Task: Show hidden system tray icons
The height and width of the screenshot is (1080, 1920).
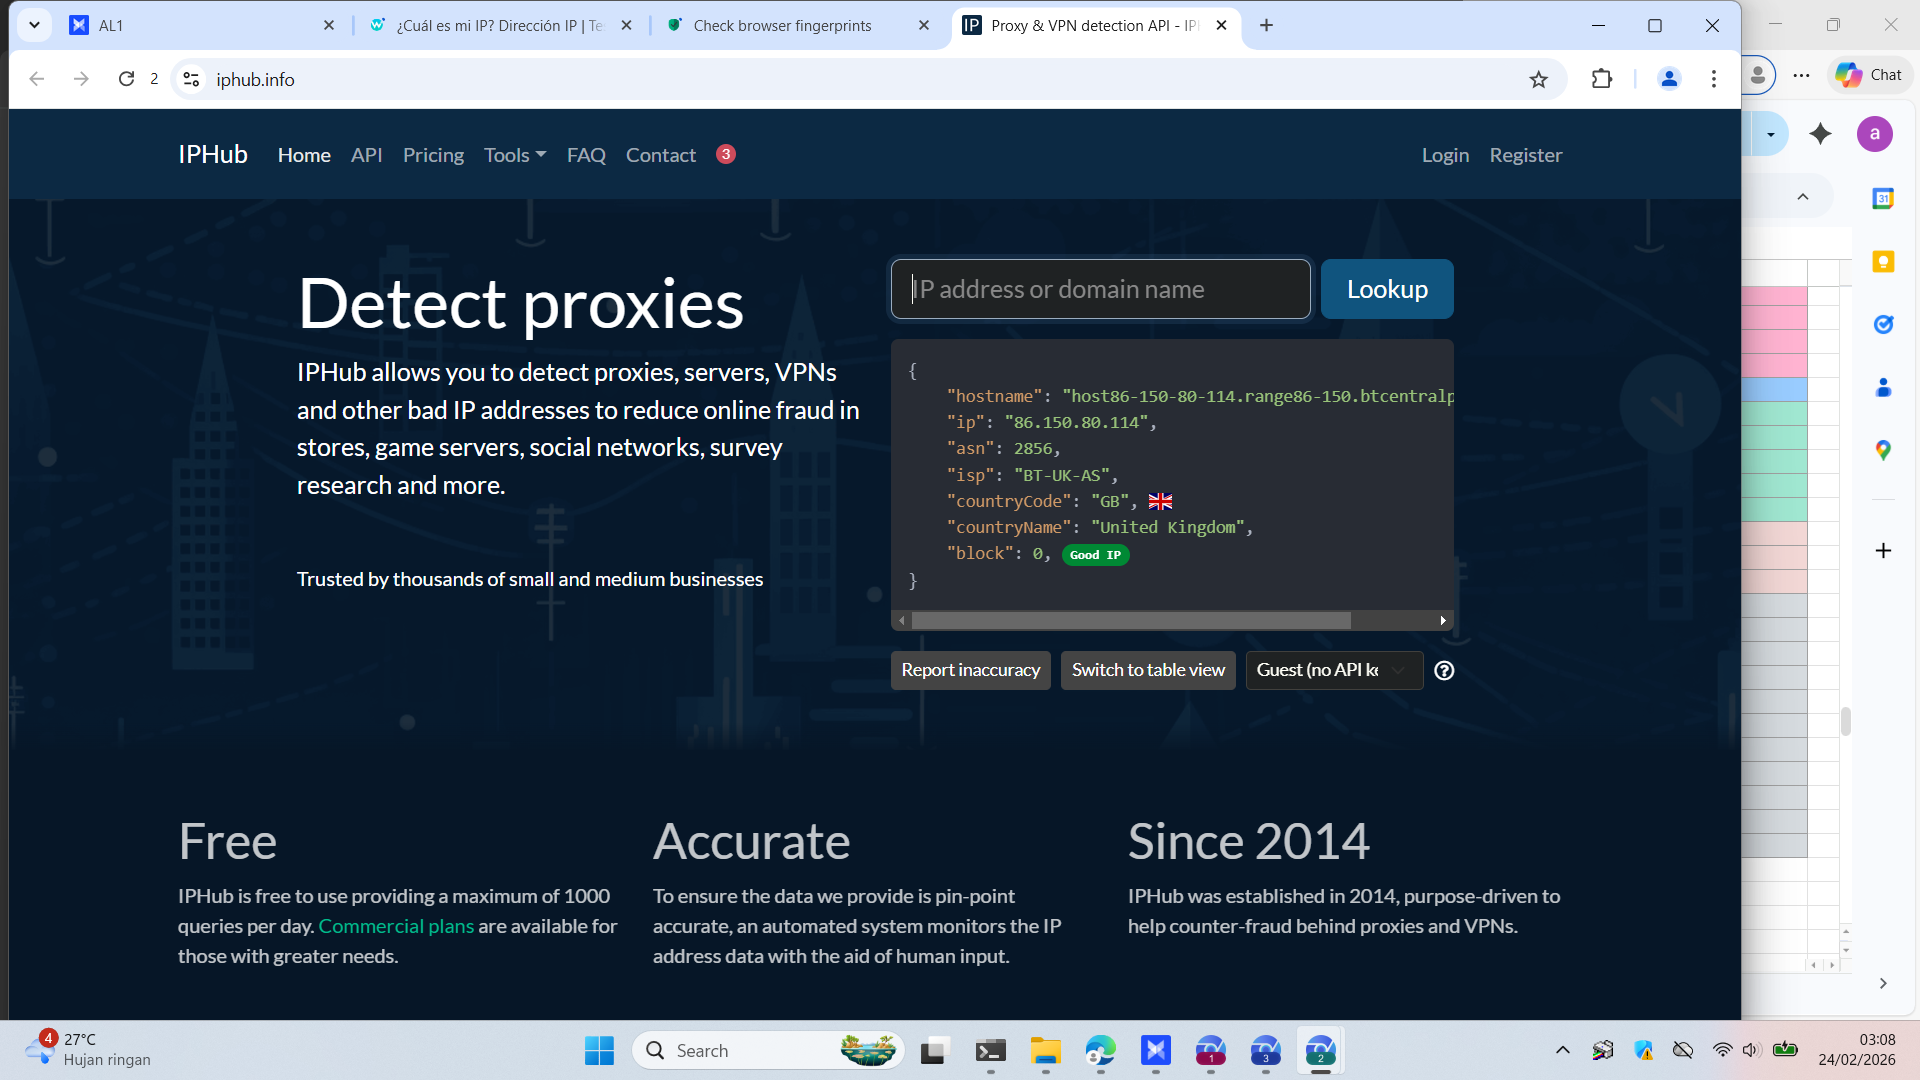Action: [1562, 1050]
